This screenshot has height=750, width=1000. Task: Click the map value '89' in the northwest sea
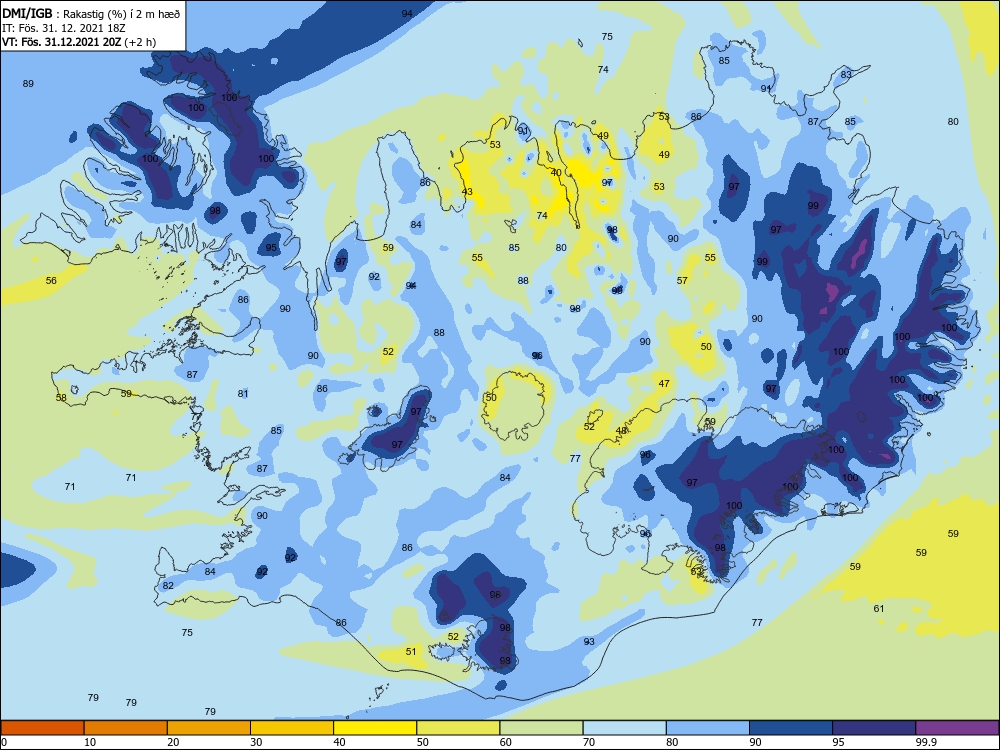coord(28,84)
